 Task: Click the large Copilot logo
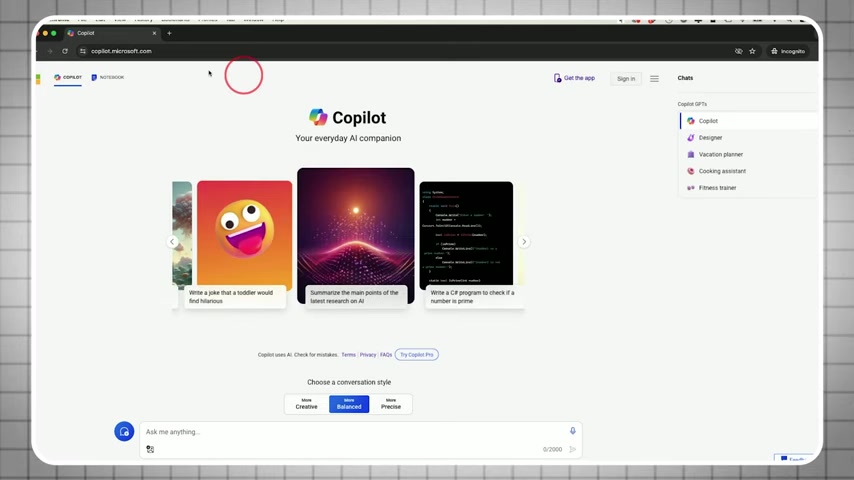pyautogui.click(x=318, y=117)
